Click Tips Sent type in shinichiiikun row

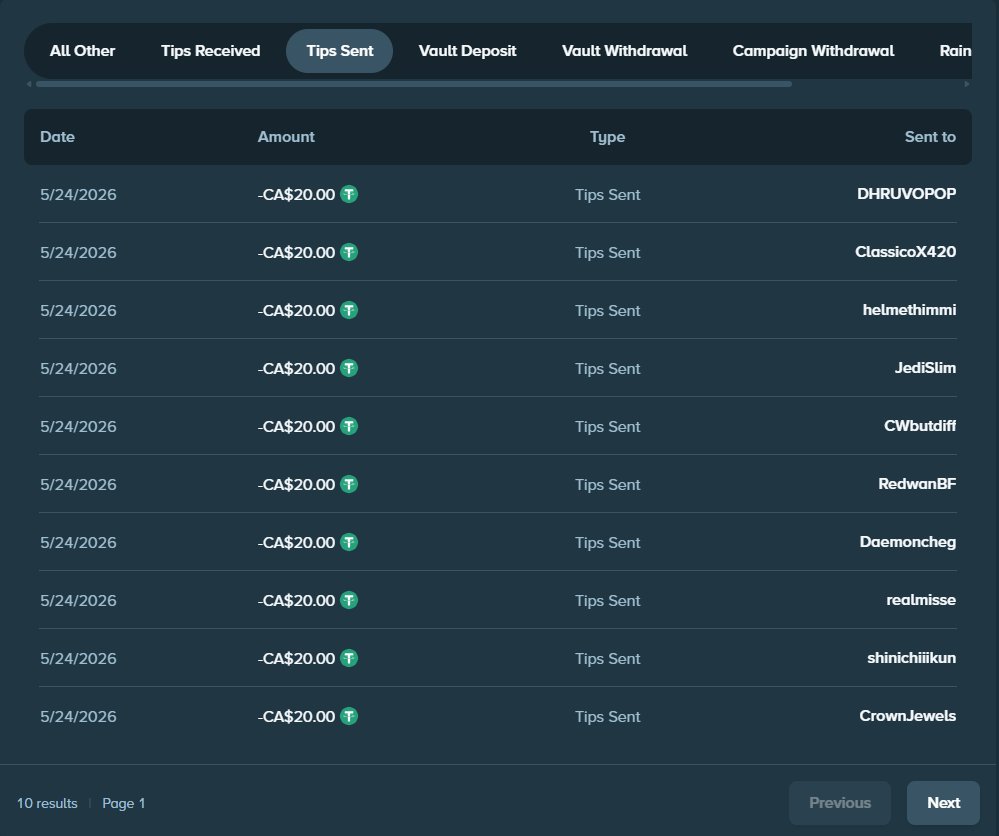tap(607, 658)
